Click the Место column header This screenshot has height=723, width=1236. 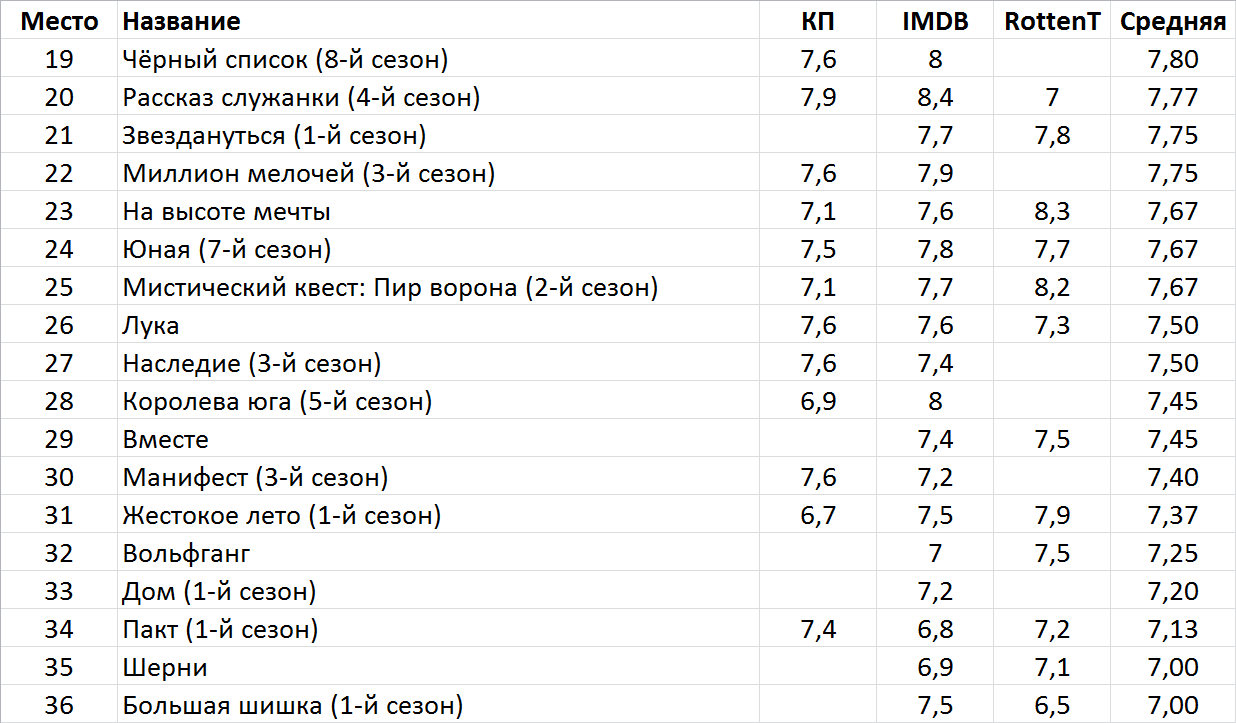[60, 21]
